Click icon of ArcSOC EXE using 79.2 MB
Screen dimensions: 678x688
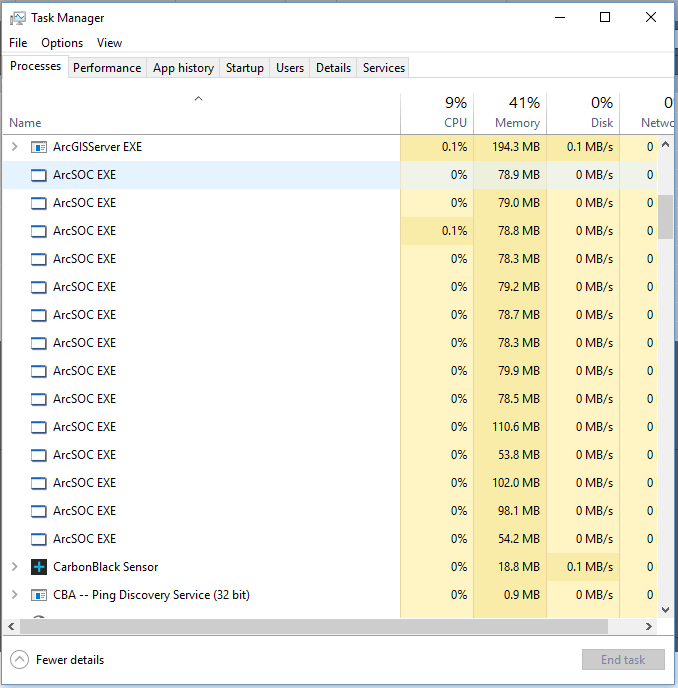coord(39,287)
